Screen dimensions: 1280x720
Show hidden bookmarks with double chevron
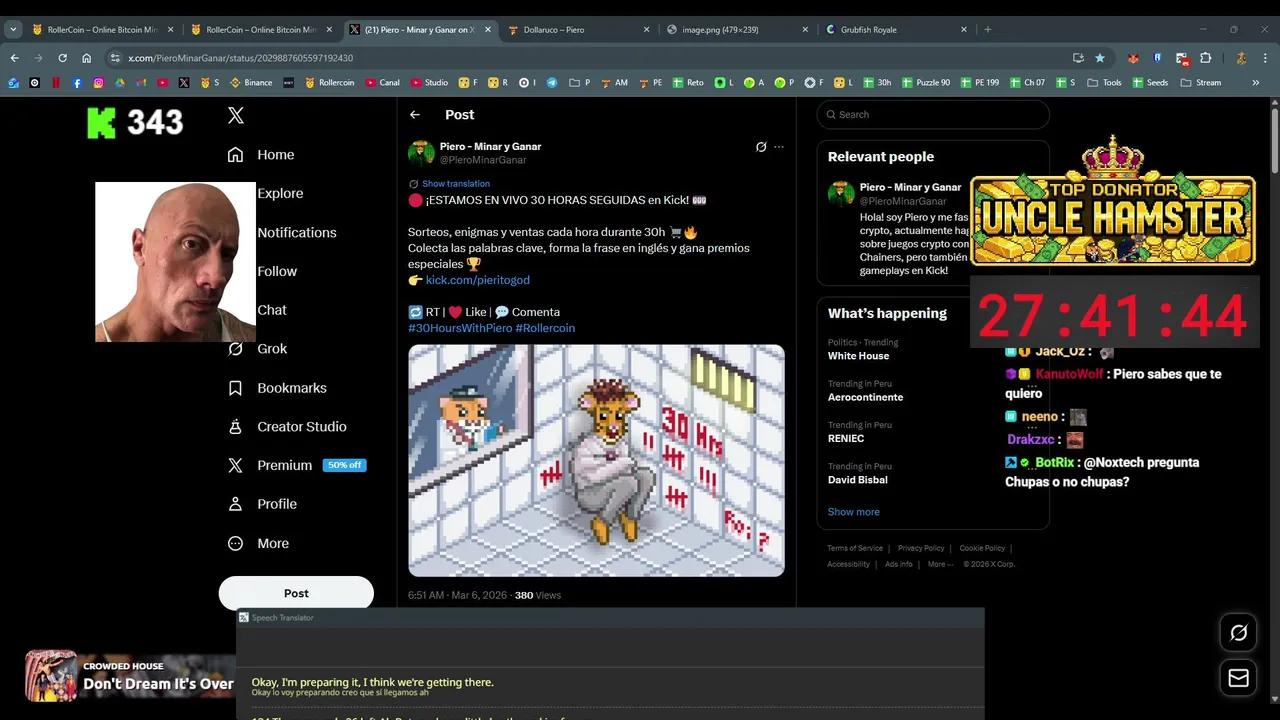tap(1256, 83)
